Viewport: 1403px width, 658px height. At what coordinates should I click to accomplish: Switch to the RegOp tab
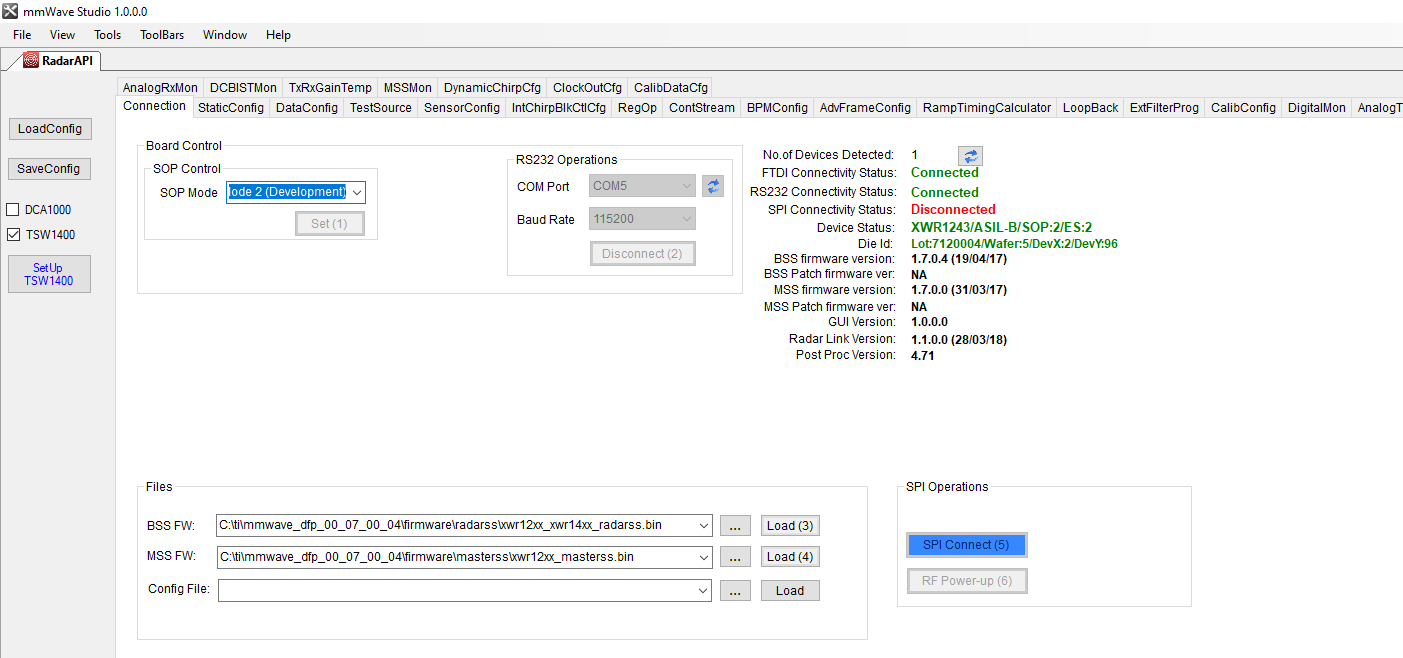point(637,107)
